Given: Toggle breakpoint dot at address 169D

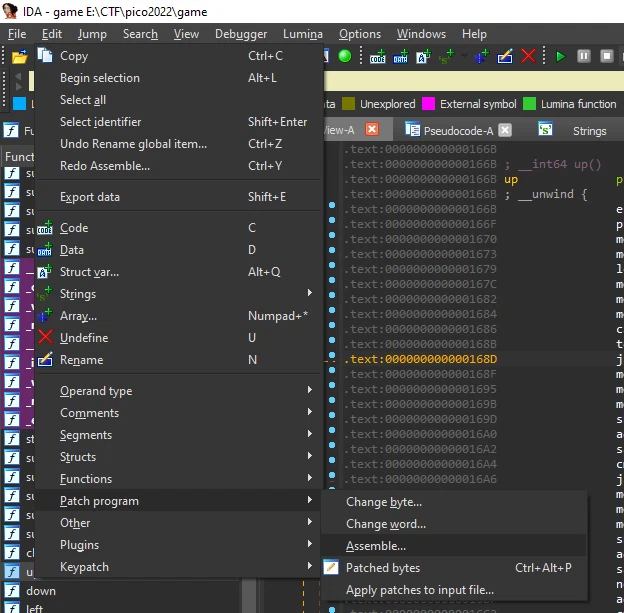Looking at the screenshot, I should pyautogui.click(x=332, y=415).
